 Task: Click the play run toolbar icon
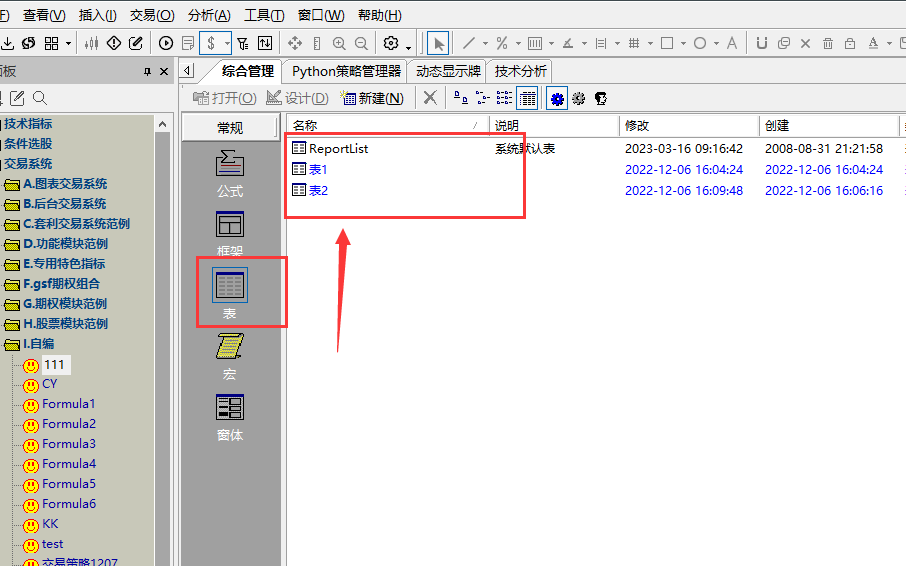[x=166, y=43]
